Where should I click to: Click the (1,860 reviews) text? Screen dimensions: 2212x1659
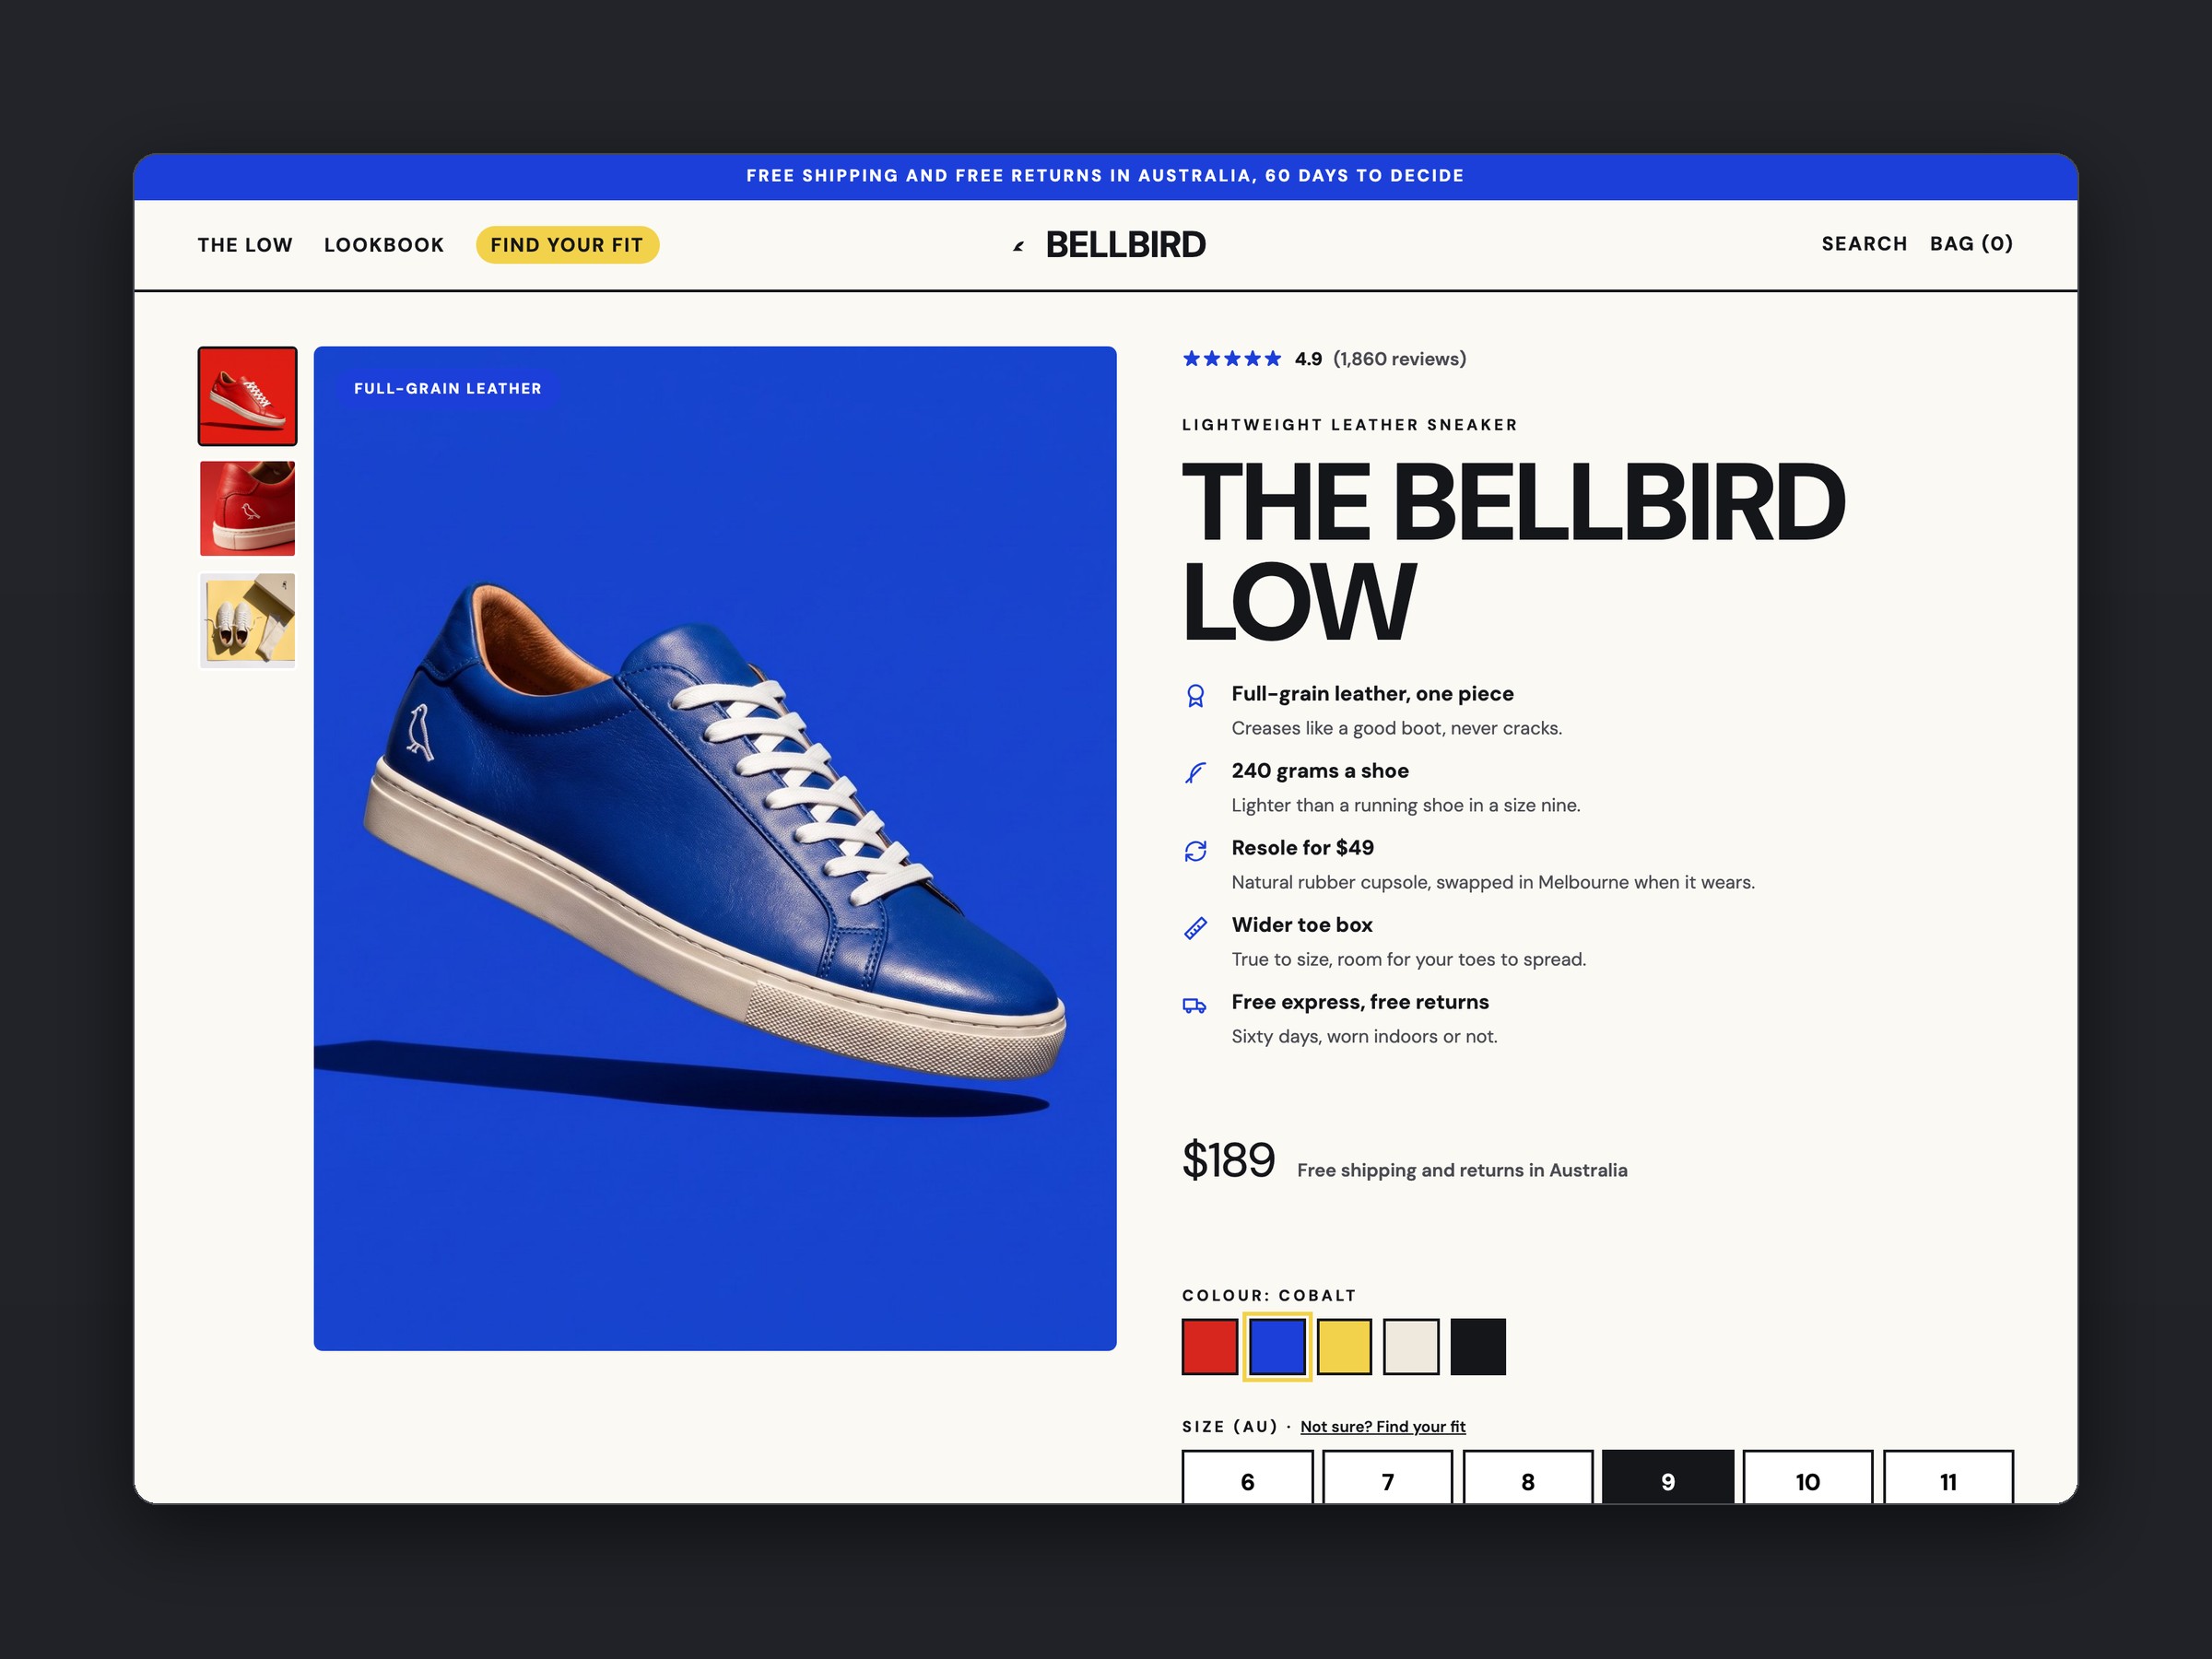point(1399,359)
